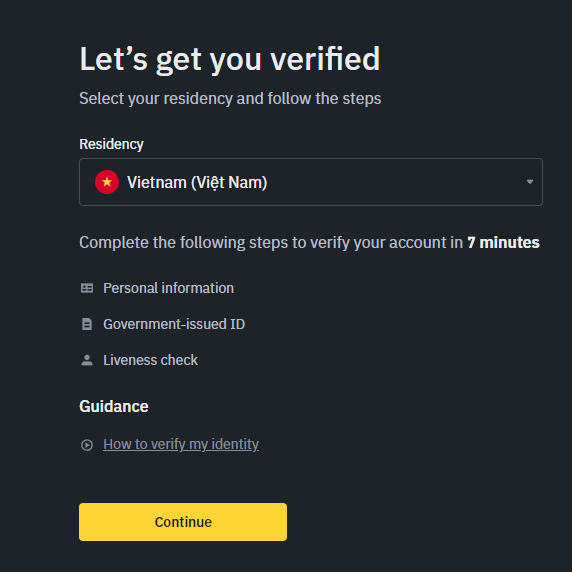This screenshot has height=572, width=572.
Task: Click the Residency field label
Action: point(111,144)
